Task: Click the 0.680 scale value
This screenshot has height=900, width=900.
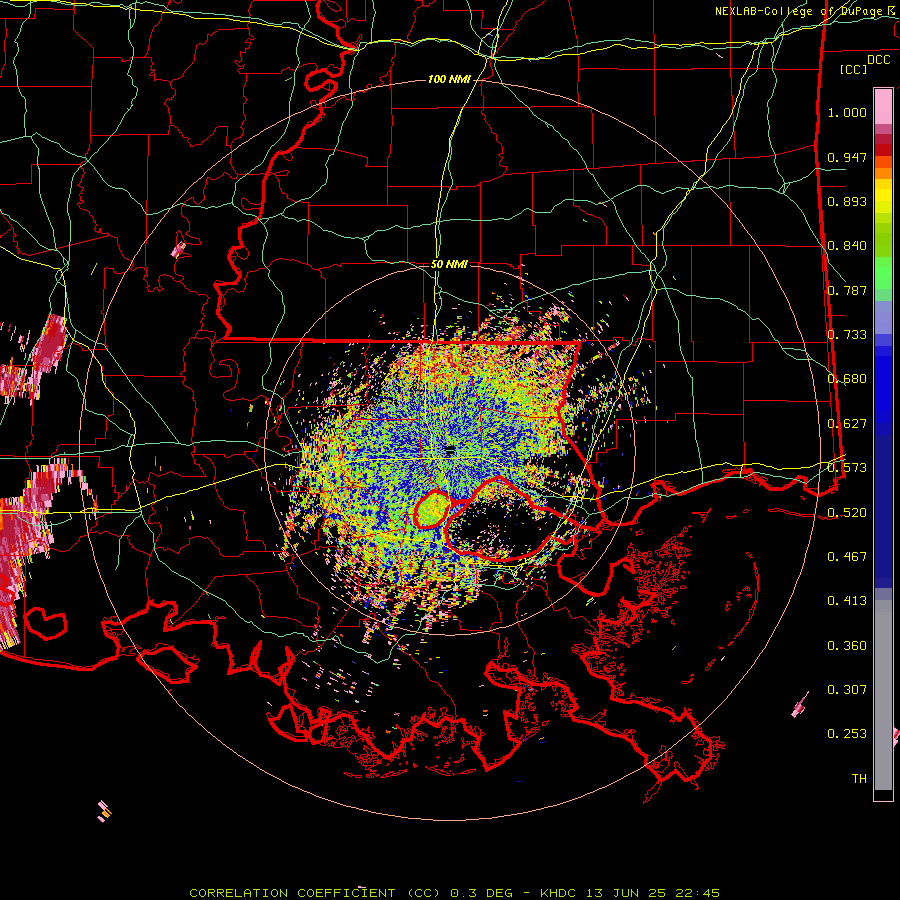Action: pyautogui.click(x=847, y=379)
